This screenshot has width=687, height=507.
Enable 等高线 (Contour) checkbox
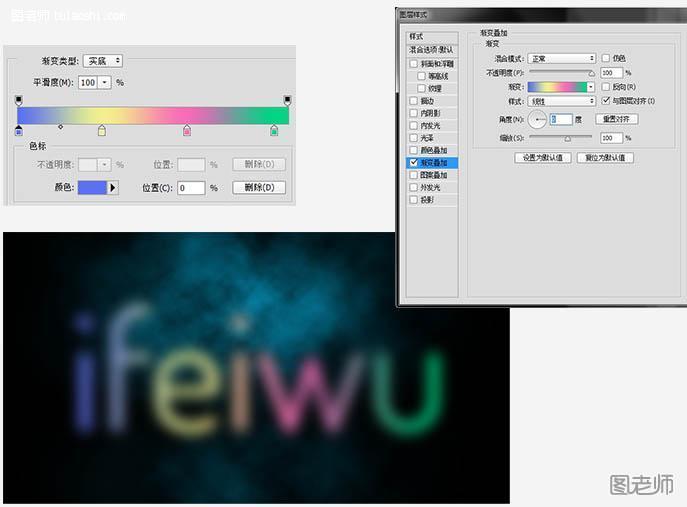(x=421, y=76)
